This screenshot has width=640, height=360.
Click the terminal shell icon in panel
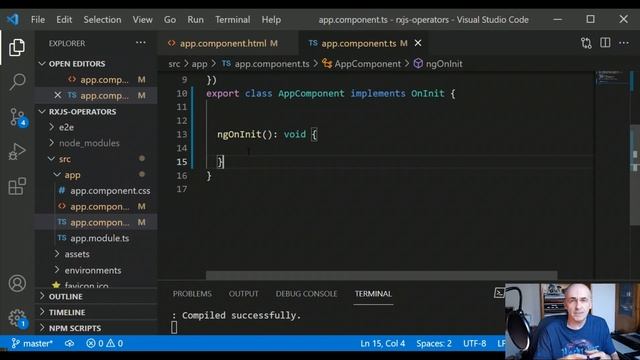tap(499, 293)
